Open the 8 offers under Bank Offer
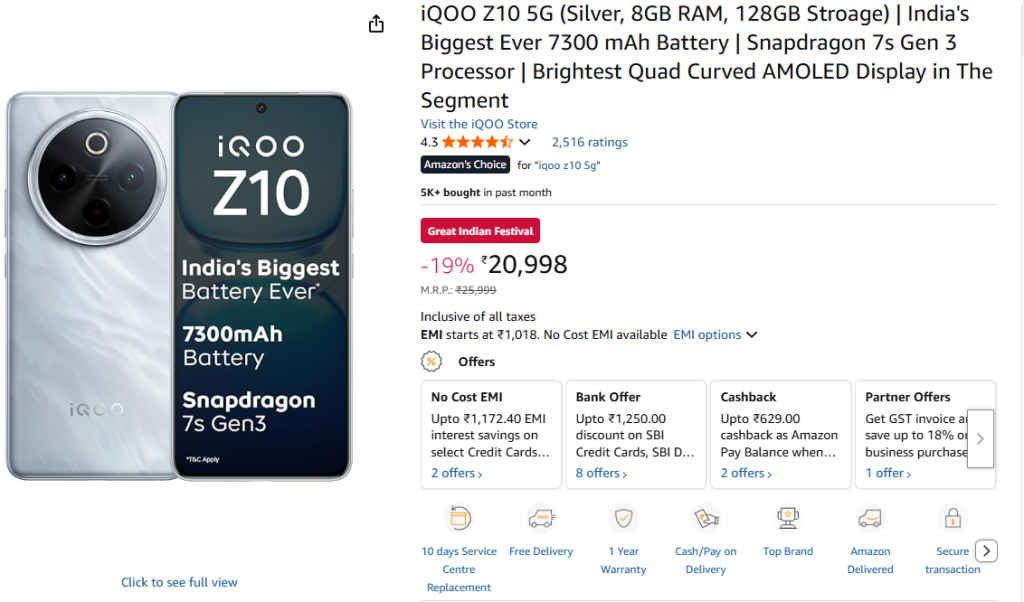 [x=599, y=472]
